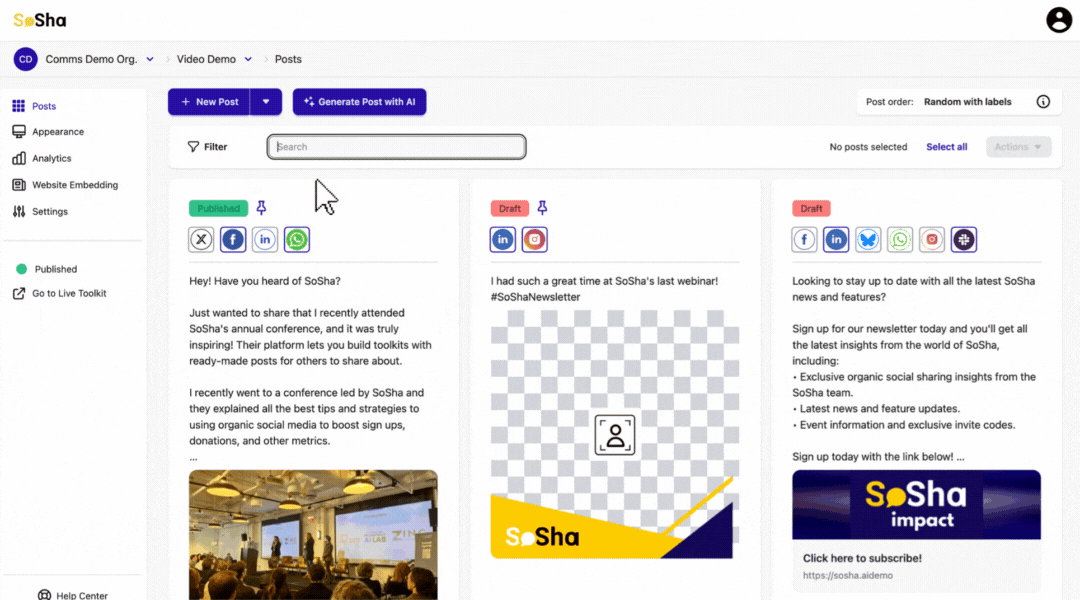Click the Analytics bar chart icon
This screenshot has width=1080, height=600.
tap(19, 158)
